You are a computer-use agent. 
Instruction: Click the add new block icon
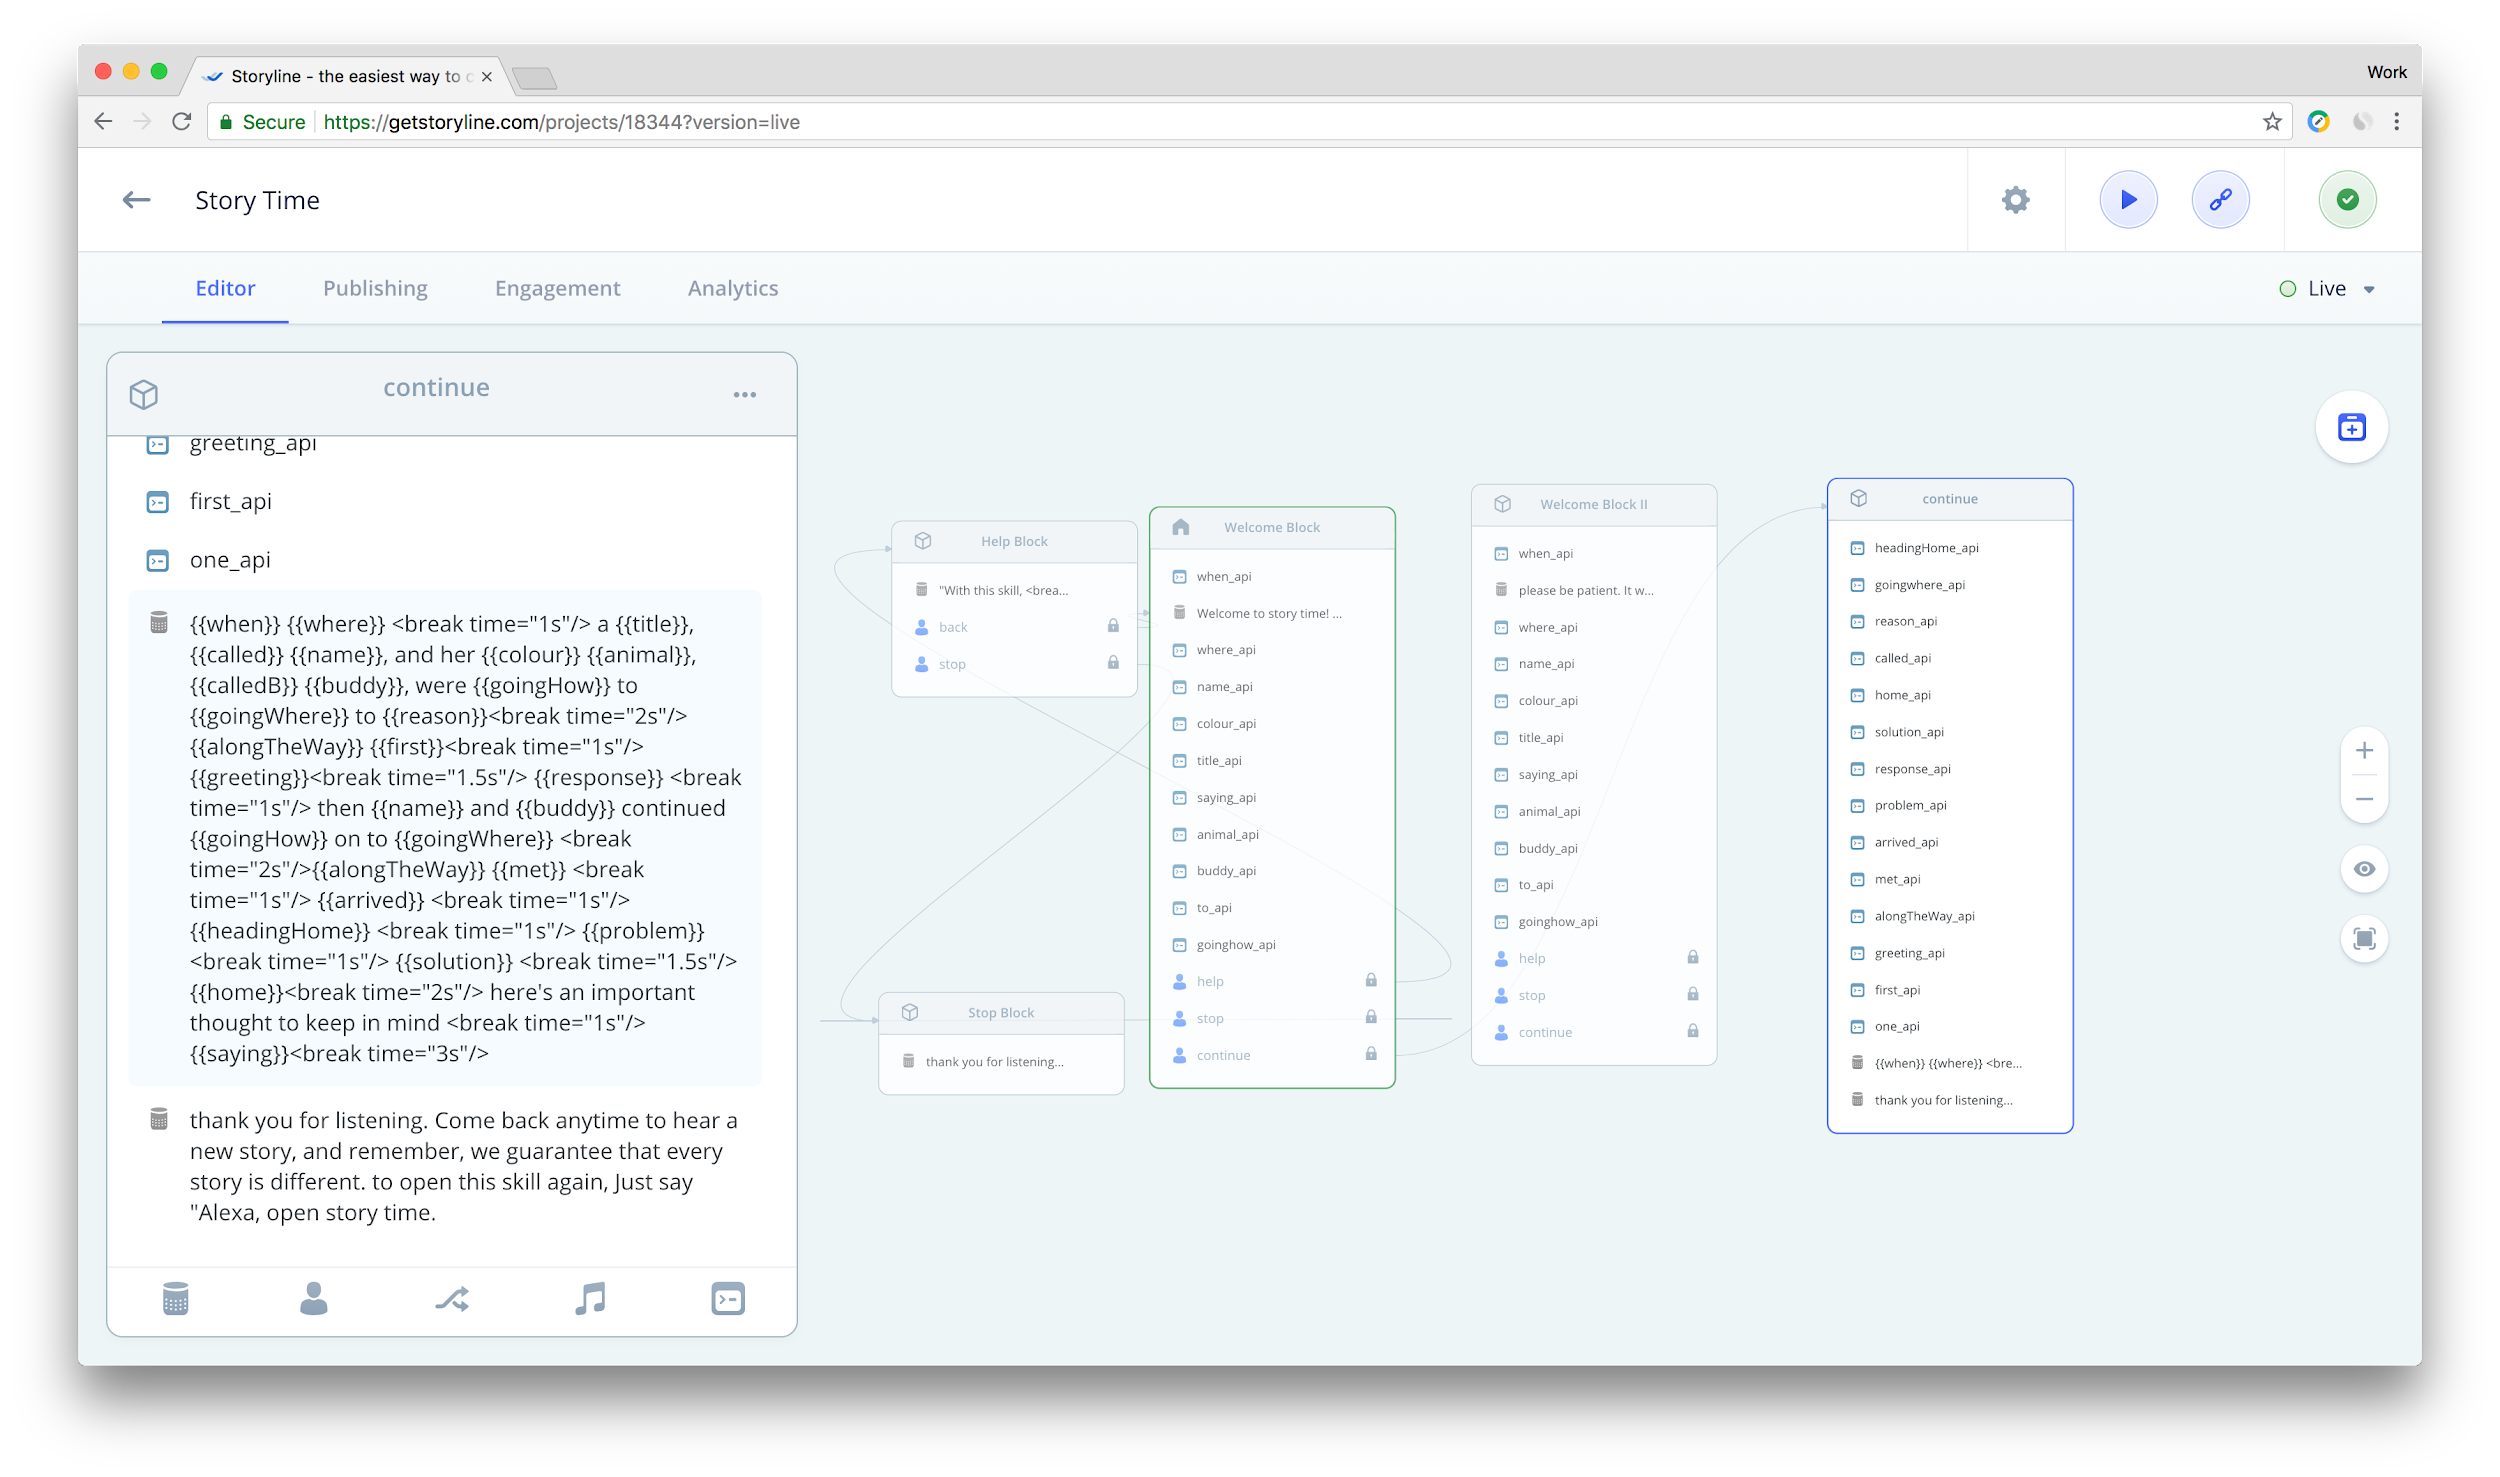pos(2351,428)
